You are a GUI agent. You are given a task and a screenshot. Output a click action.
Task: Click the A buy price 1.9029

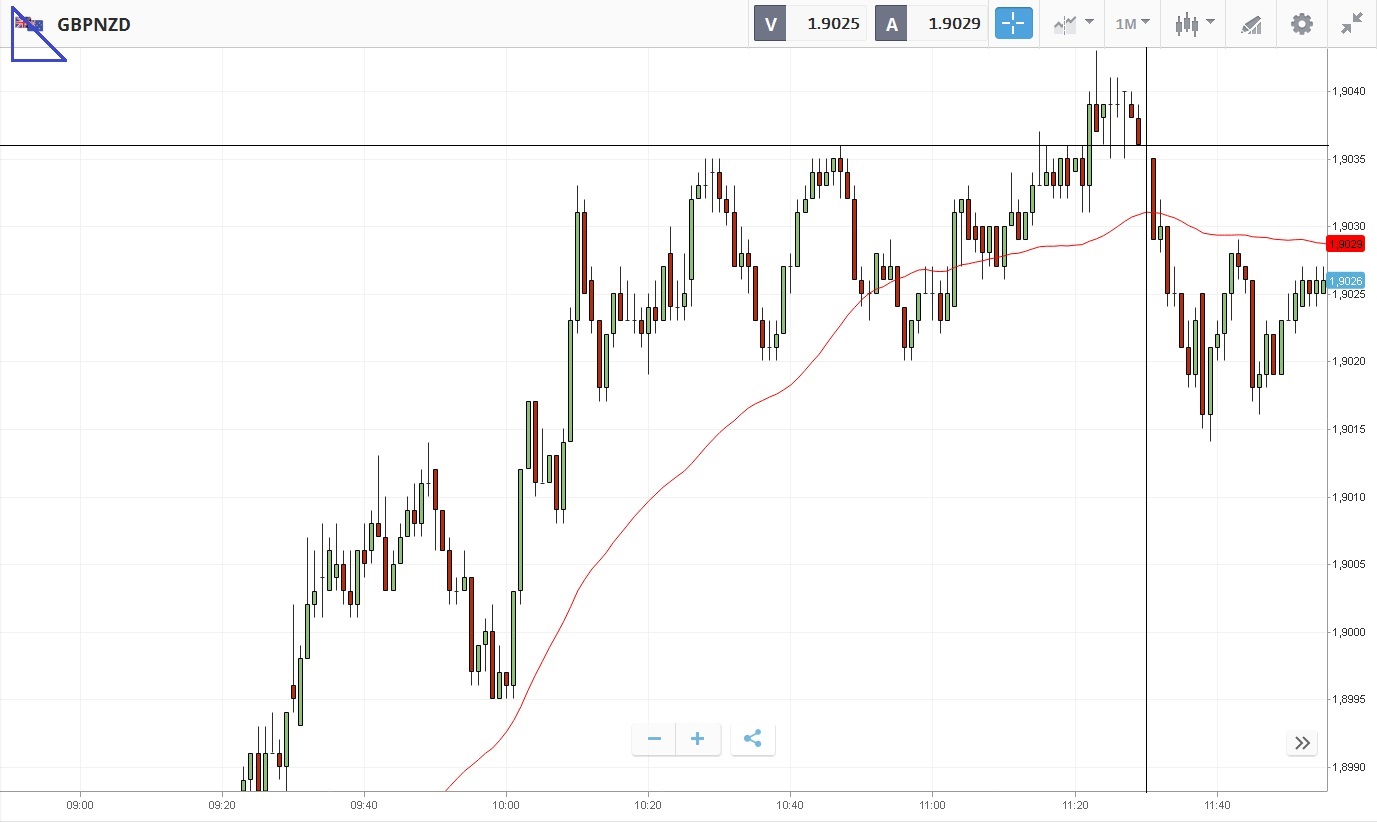pyautogui.click(x=954, y=23)
